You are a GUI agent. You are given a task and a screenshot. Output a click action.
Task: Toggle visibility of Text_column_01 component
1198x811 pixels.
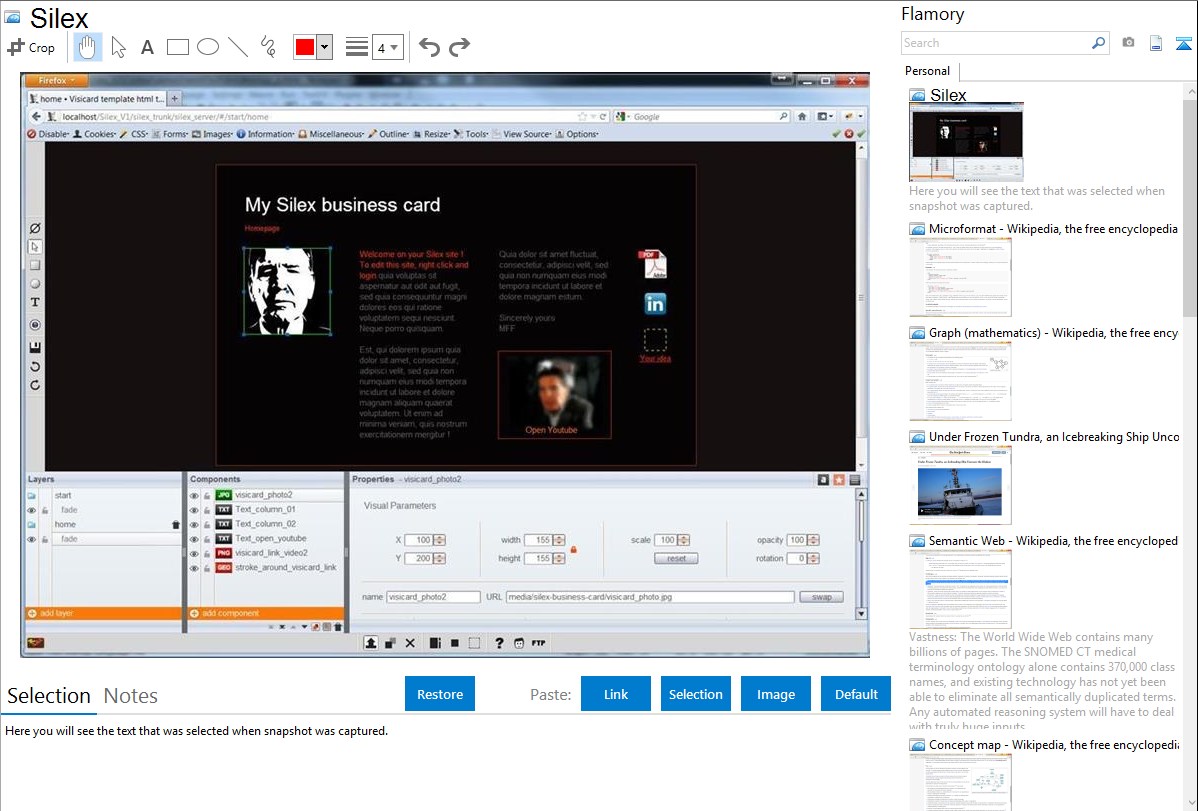coord(194,511)
